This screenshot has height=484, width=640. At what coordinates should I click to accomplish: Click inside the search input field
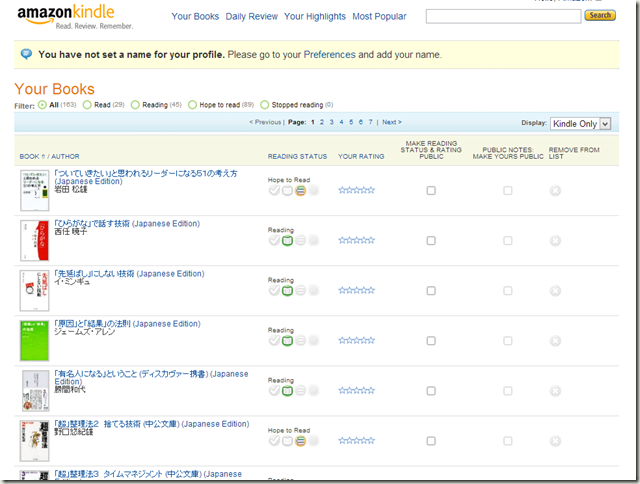pos(503,16)
